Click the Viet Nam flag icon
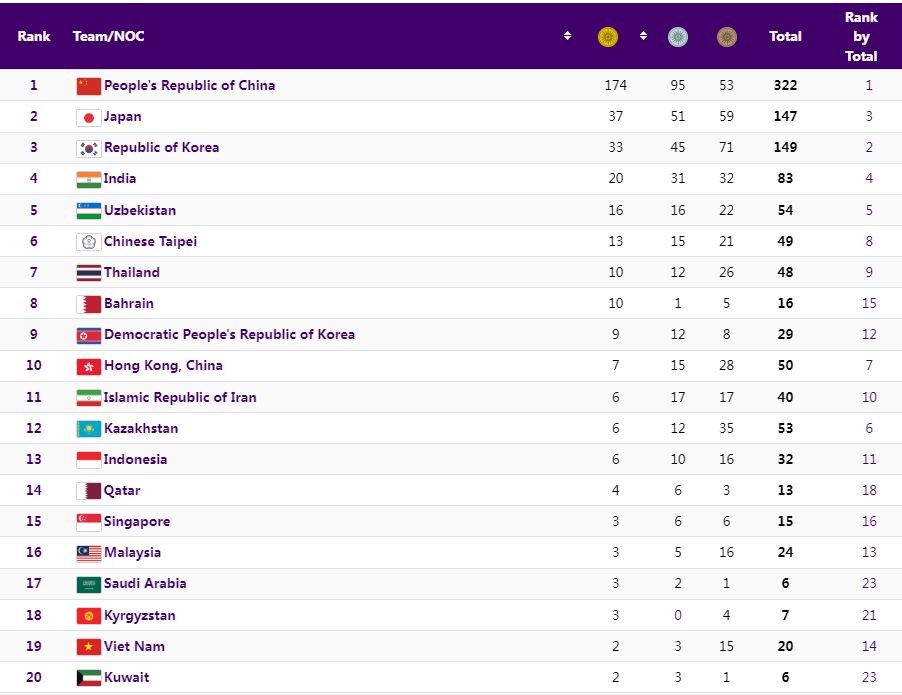The image size is (902, 695). [x=88, y=647]
